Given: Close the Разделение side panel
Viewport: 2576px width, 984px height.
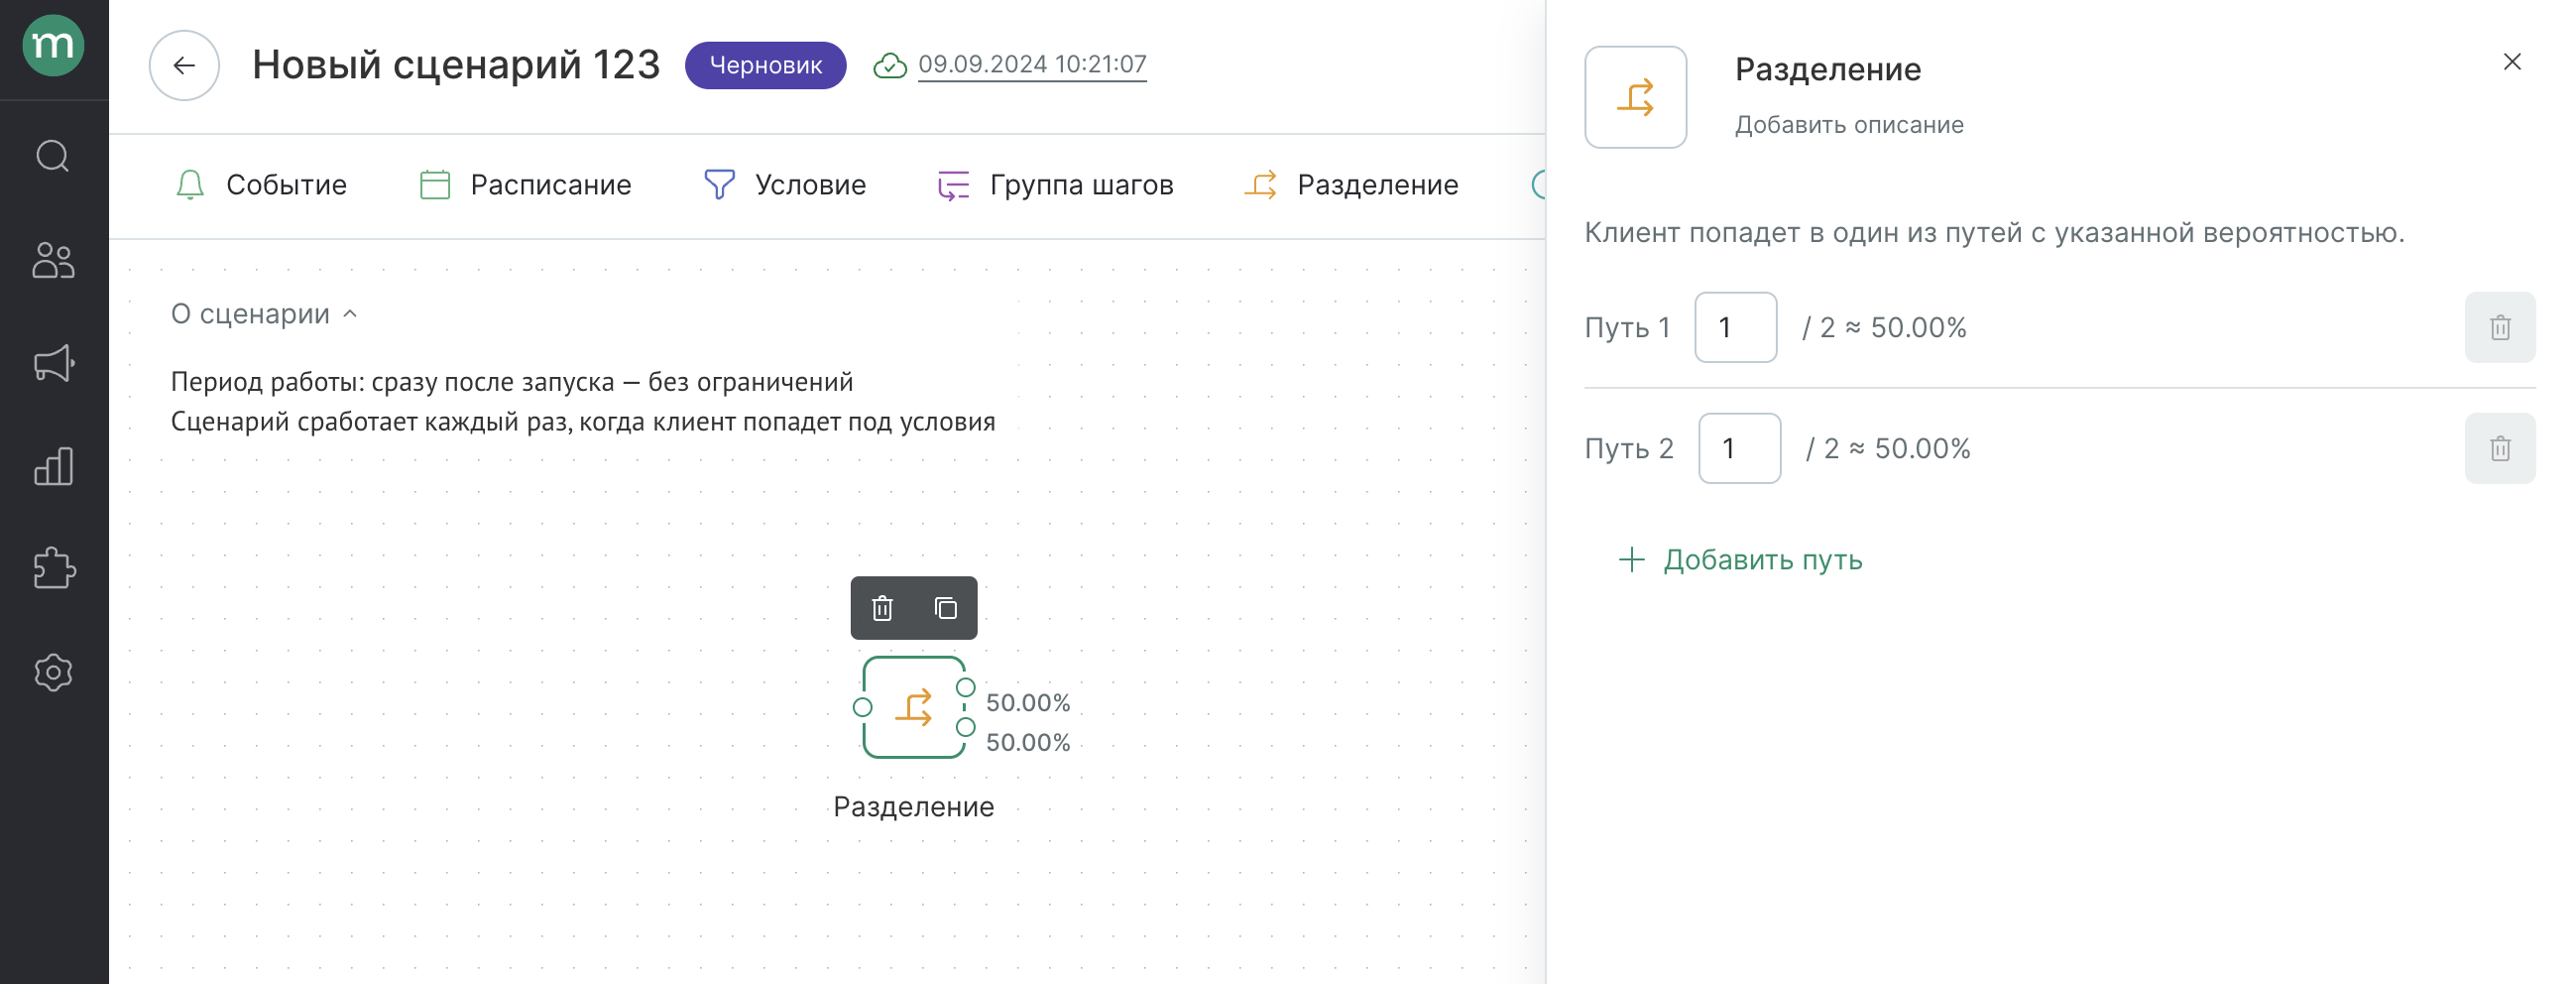Looking at the screenshot, I should click(2511, 62).
